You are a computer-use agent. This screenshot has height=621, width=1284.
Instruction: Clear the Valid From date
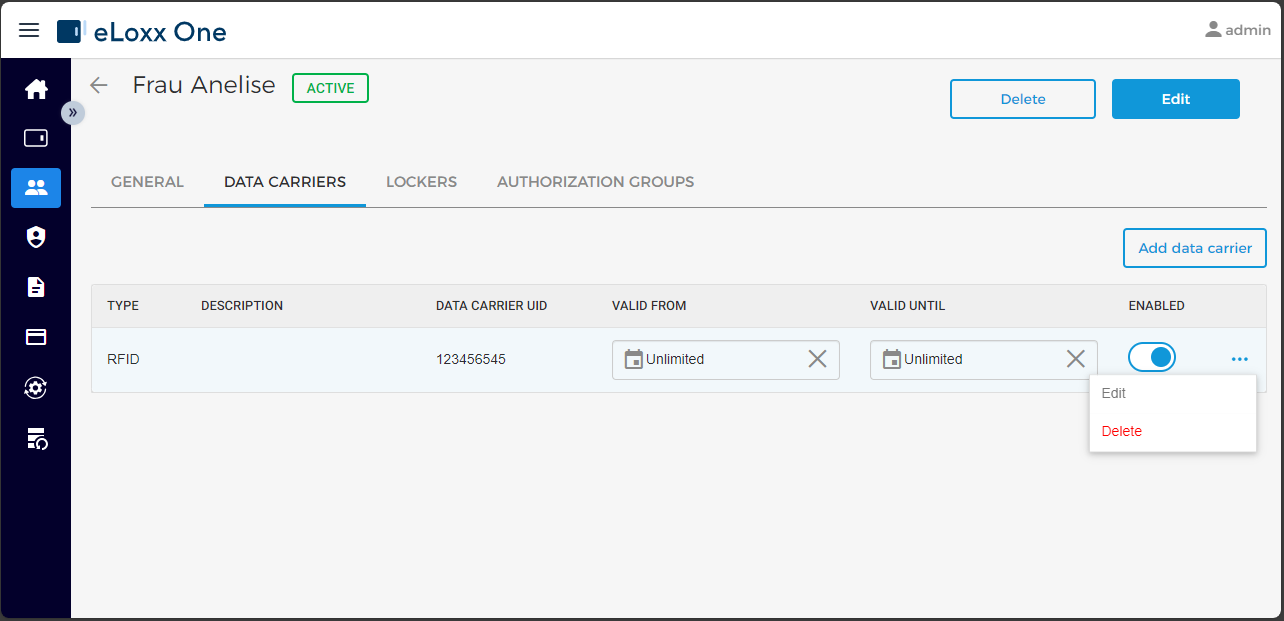(x=817, y=359)
